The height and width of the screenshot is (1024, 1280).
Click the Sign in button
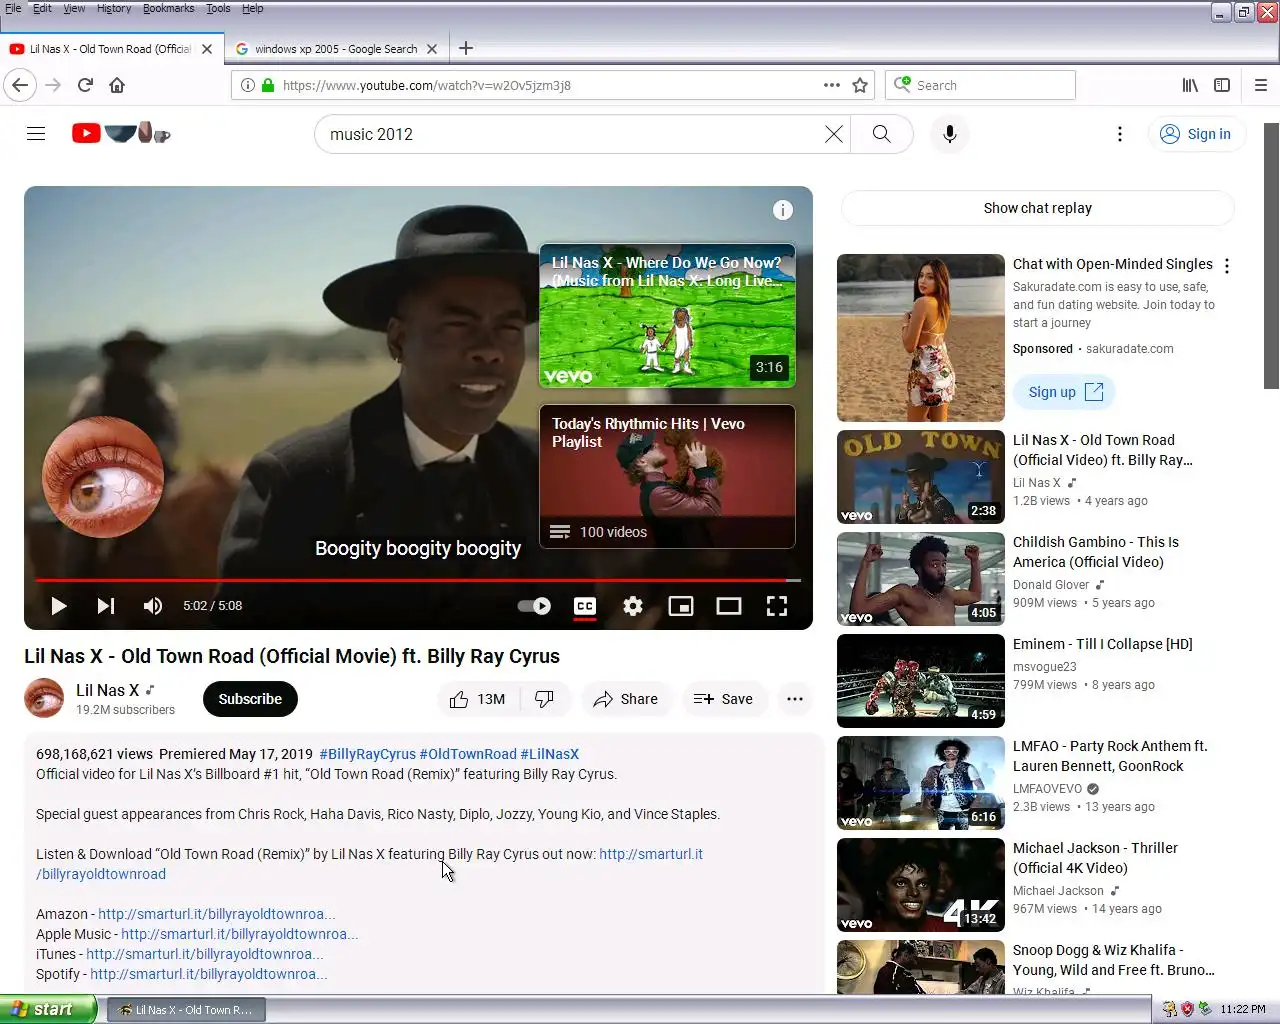tap(1196, 134)
